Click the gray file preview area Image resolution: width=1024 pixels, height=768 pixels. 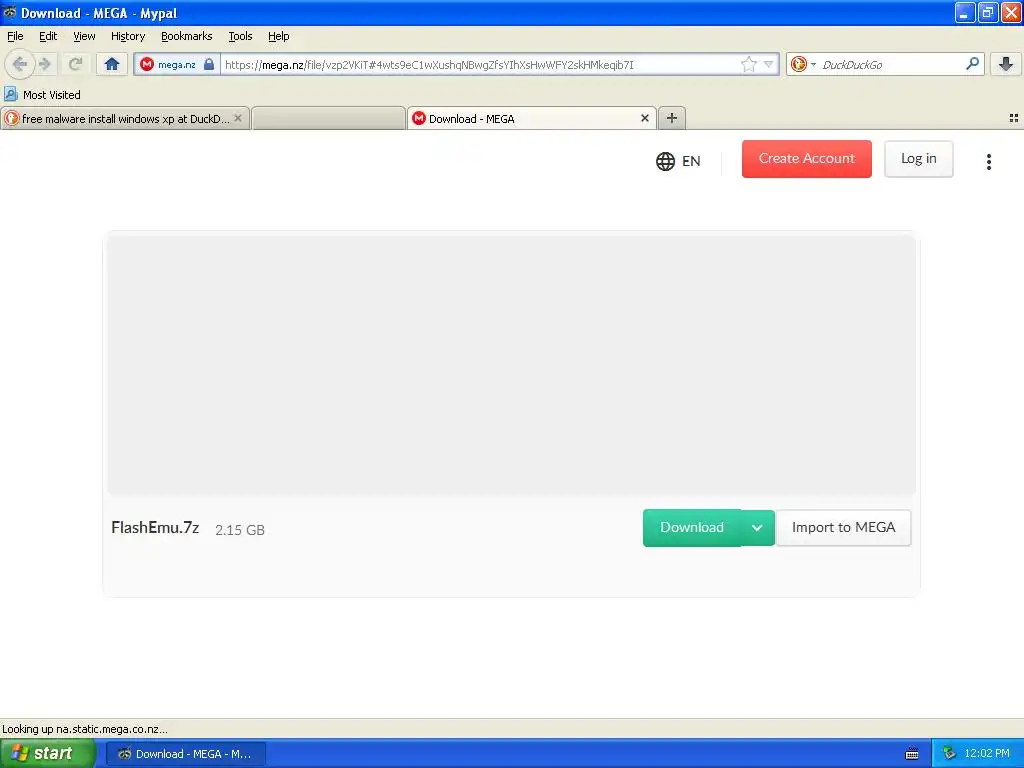coord(511,365)
